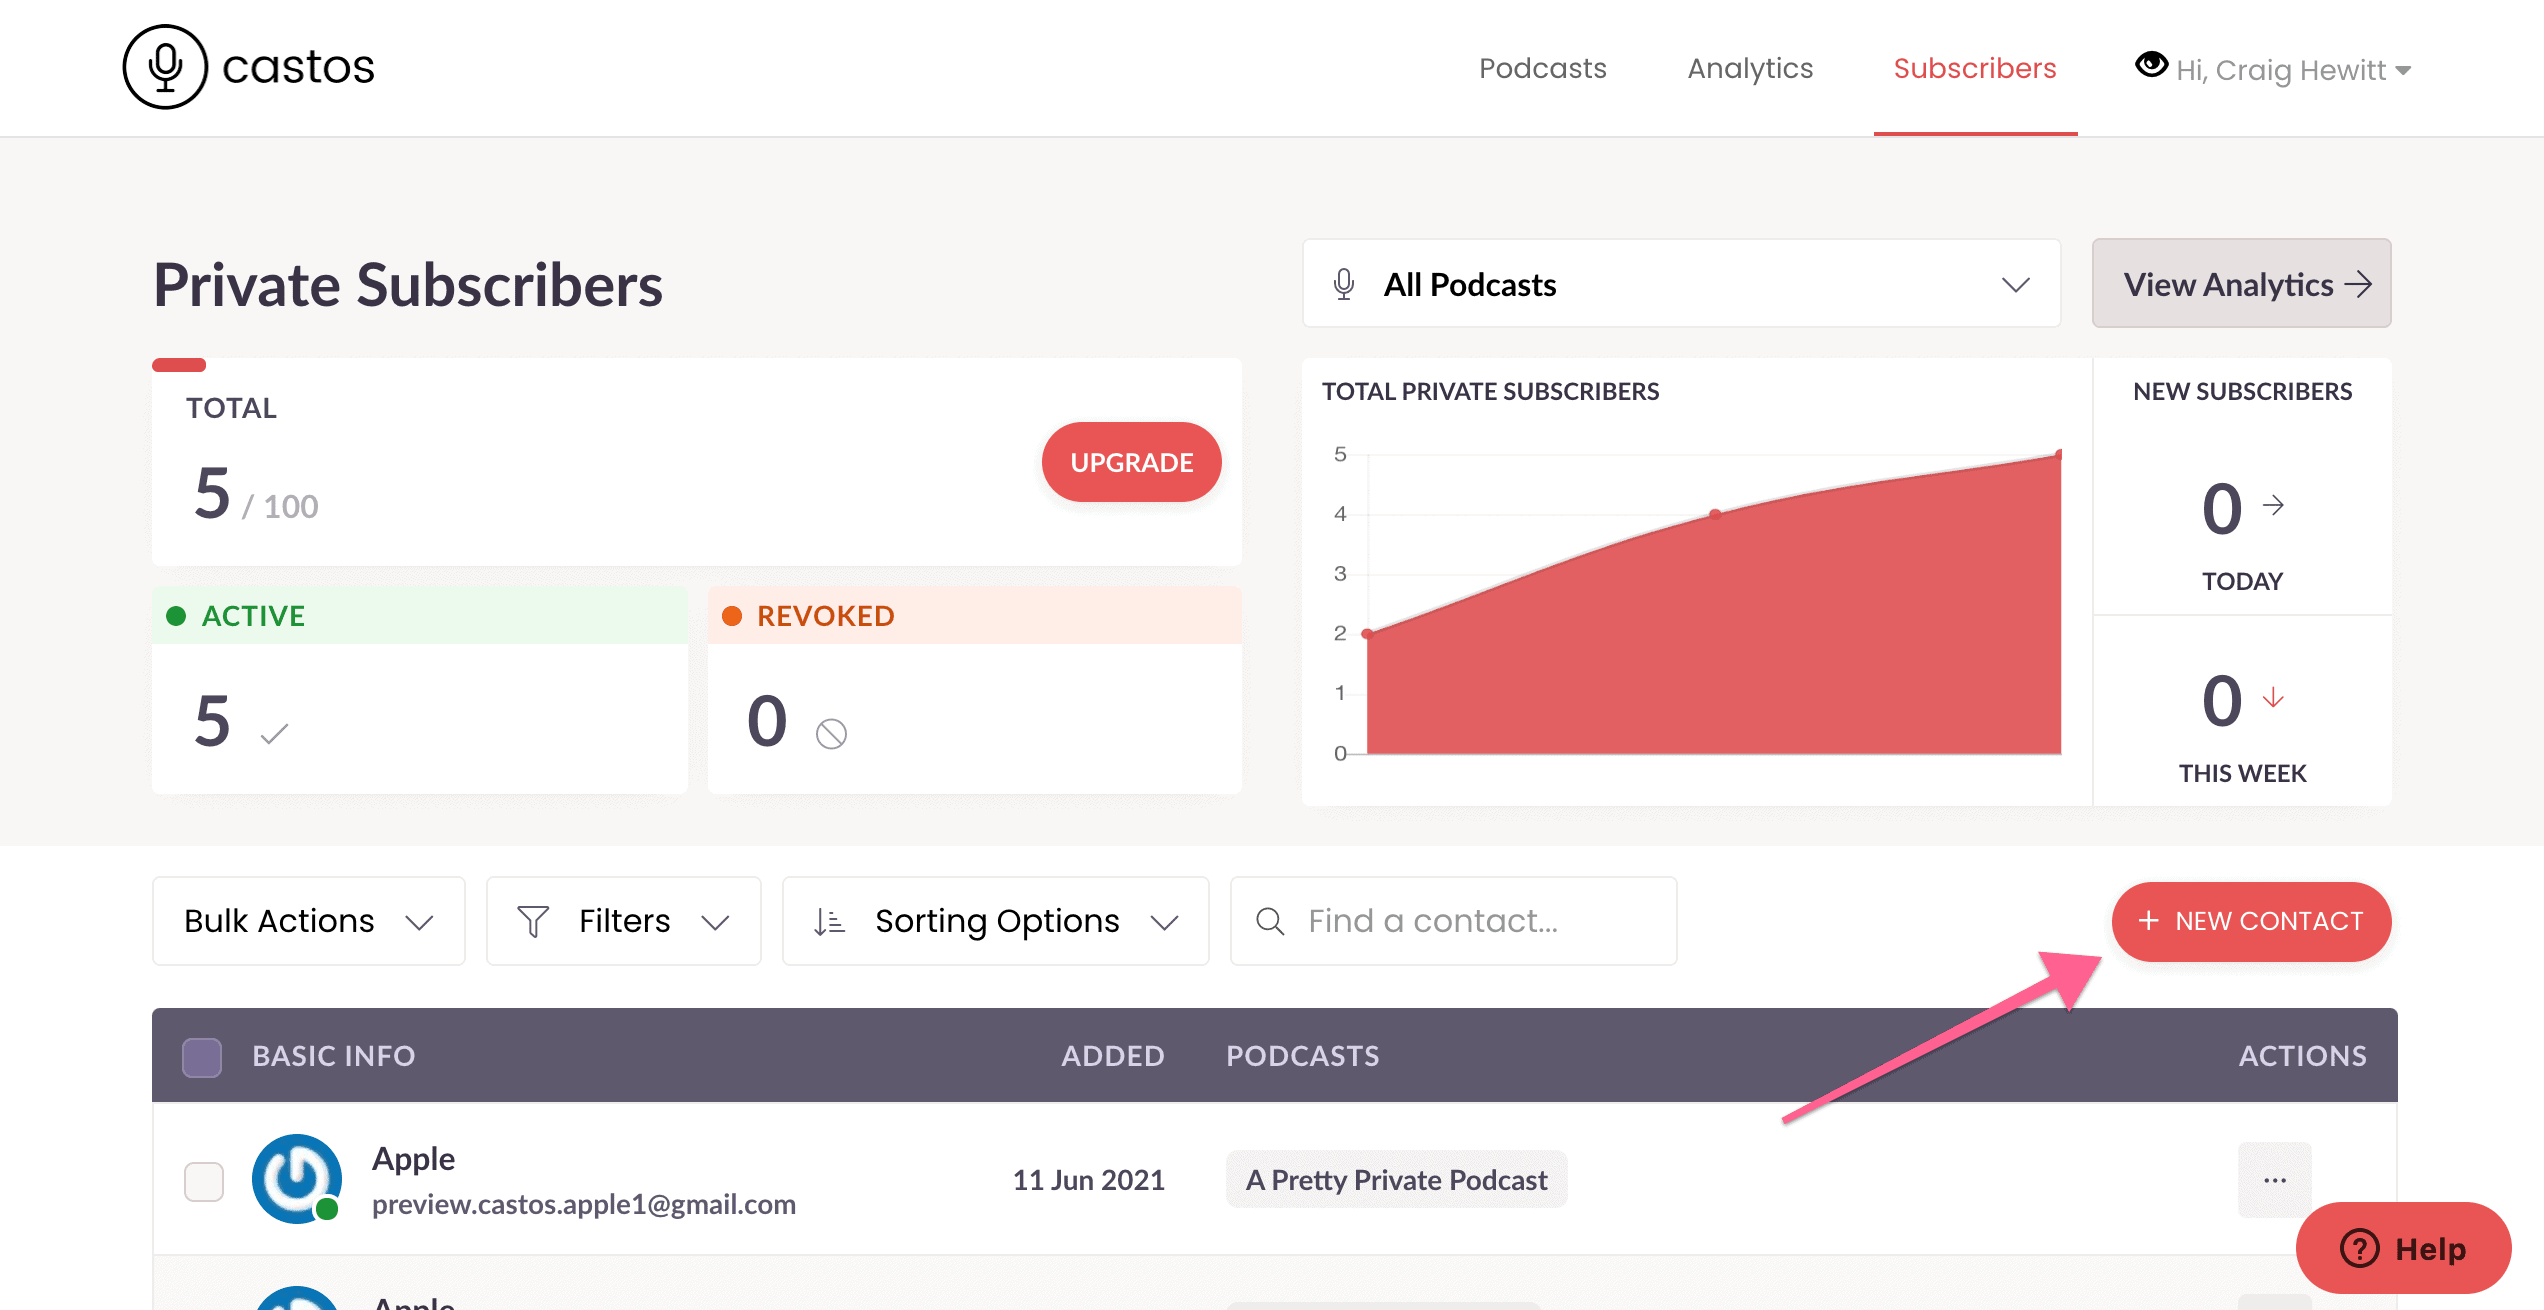Toggle the select-all checkbox in table header
Viewport: 2544px width, 1310px height.
[202, 1057]
